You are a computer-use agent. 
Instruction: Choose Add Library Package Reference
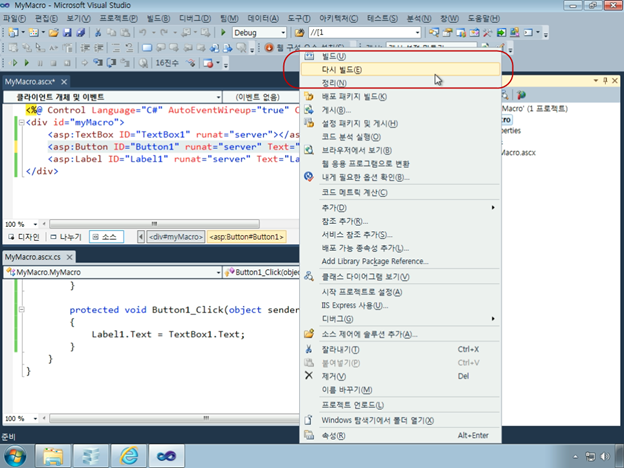pos(400,261)
